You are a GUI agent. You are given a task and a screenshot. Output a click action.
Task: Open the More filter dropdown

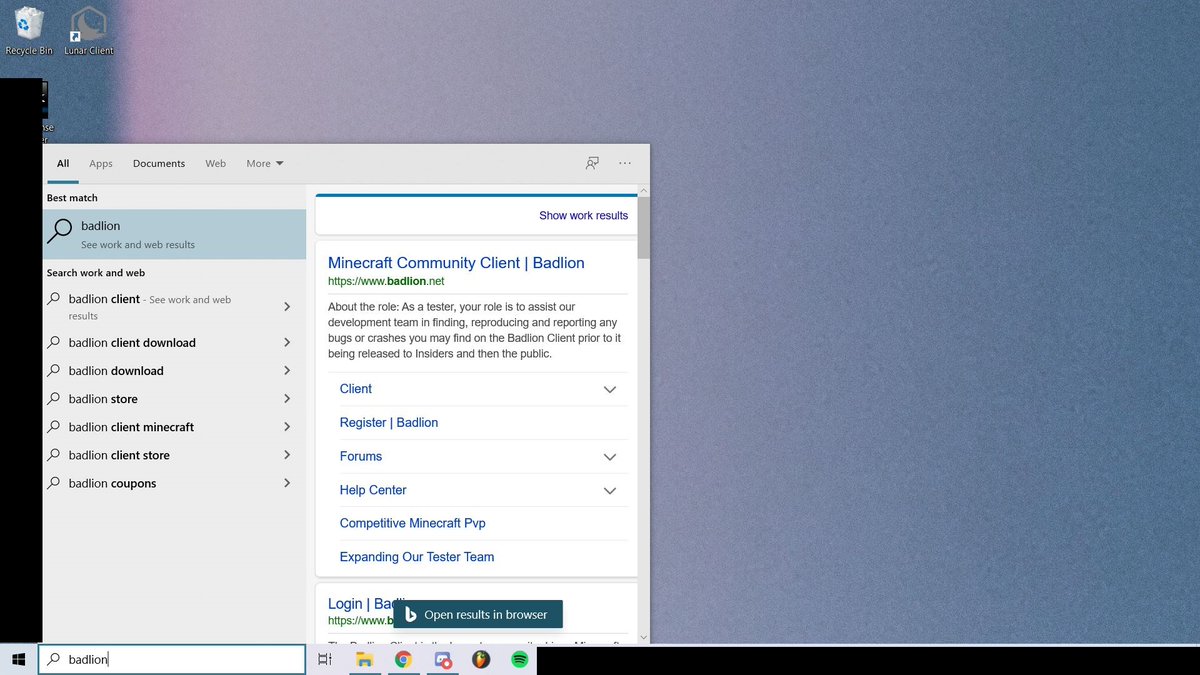265,163
